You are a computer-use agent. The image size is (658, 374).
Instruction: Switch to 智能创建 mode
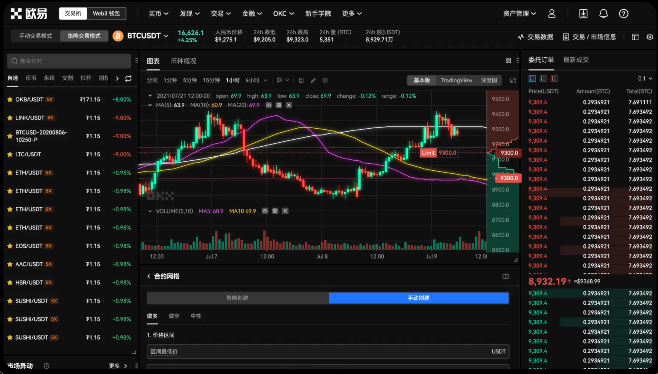238,298
